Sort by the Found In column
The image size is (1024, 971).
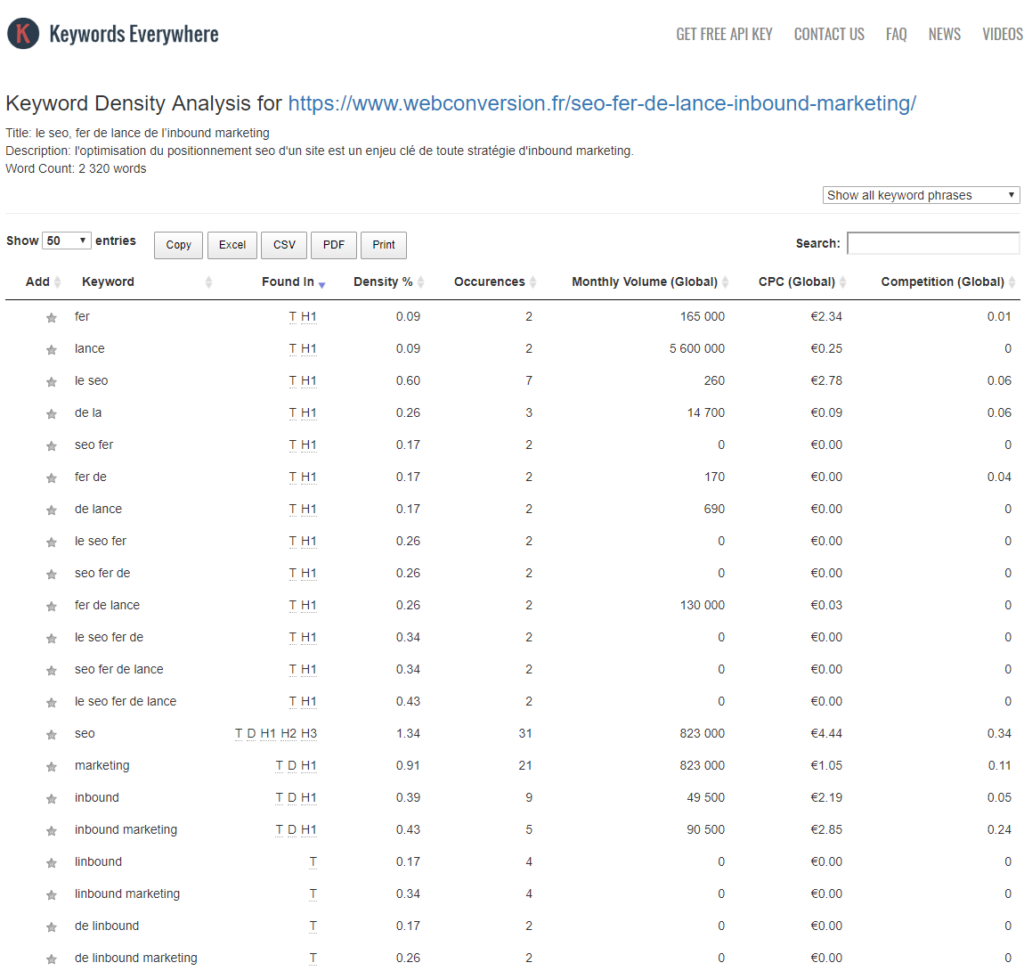[x=288, y=282]
